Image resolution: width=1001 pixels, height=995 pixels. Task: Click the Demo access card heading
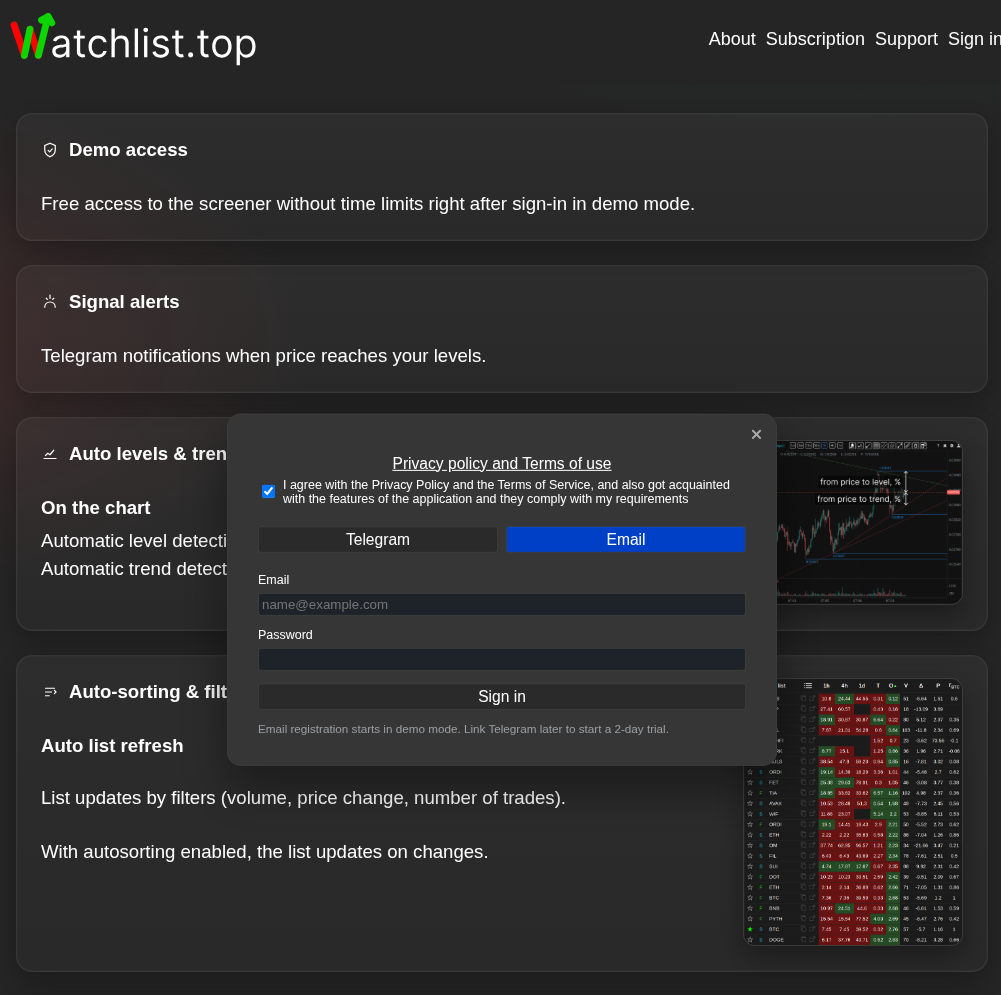point(128,150)
